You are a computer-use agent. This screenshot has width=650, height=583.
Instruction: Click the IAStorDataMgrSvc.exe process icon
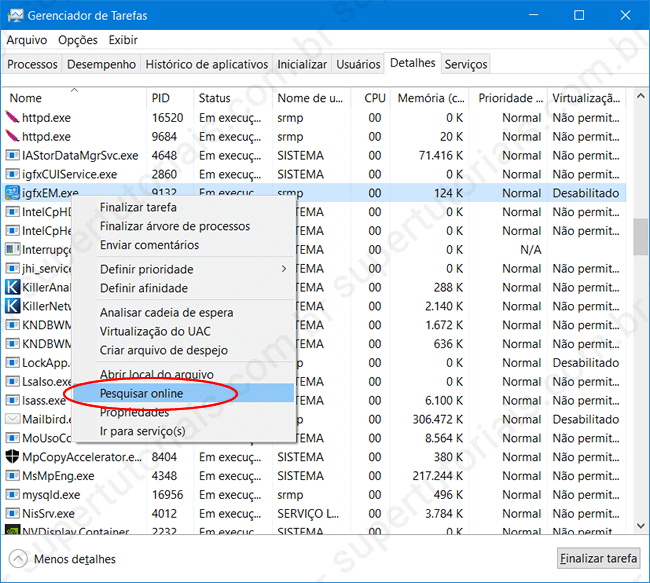(x=12, y=155)
